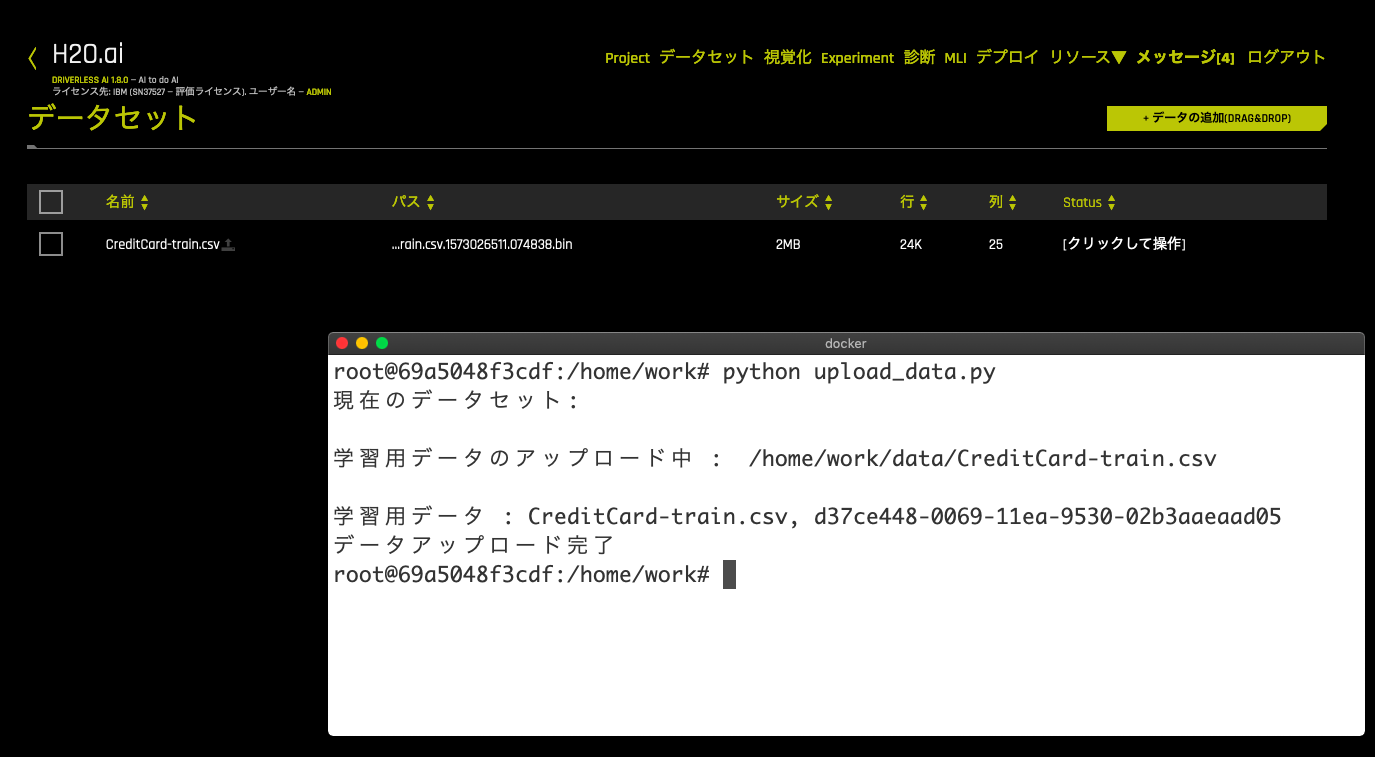The width and height of the screenshot is (1375, 757).
Task: Click the 2MB size value
Action: coord(788,244)
